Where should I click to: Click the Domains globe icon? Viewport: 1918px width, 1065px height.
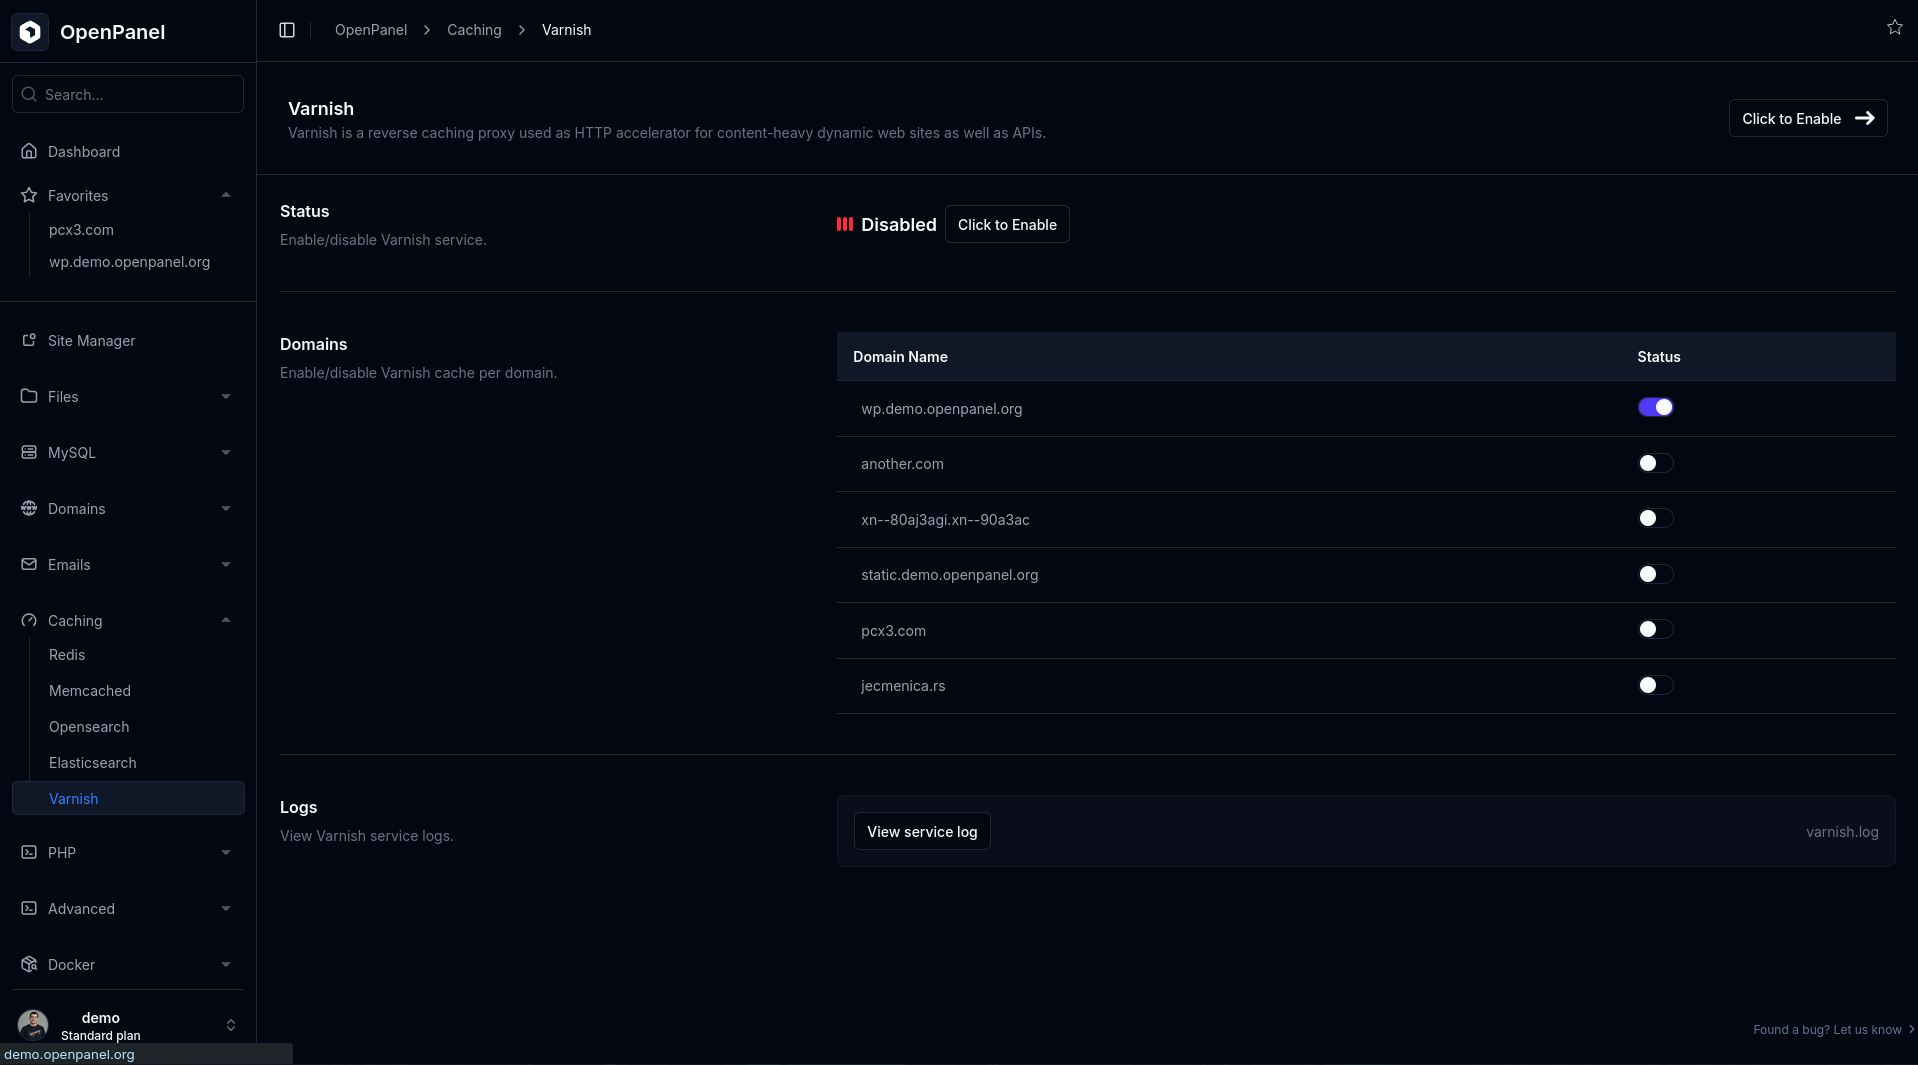[x=29, y=508]
